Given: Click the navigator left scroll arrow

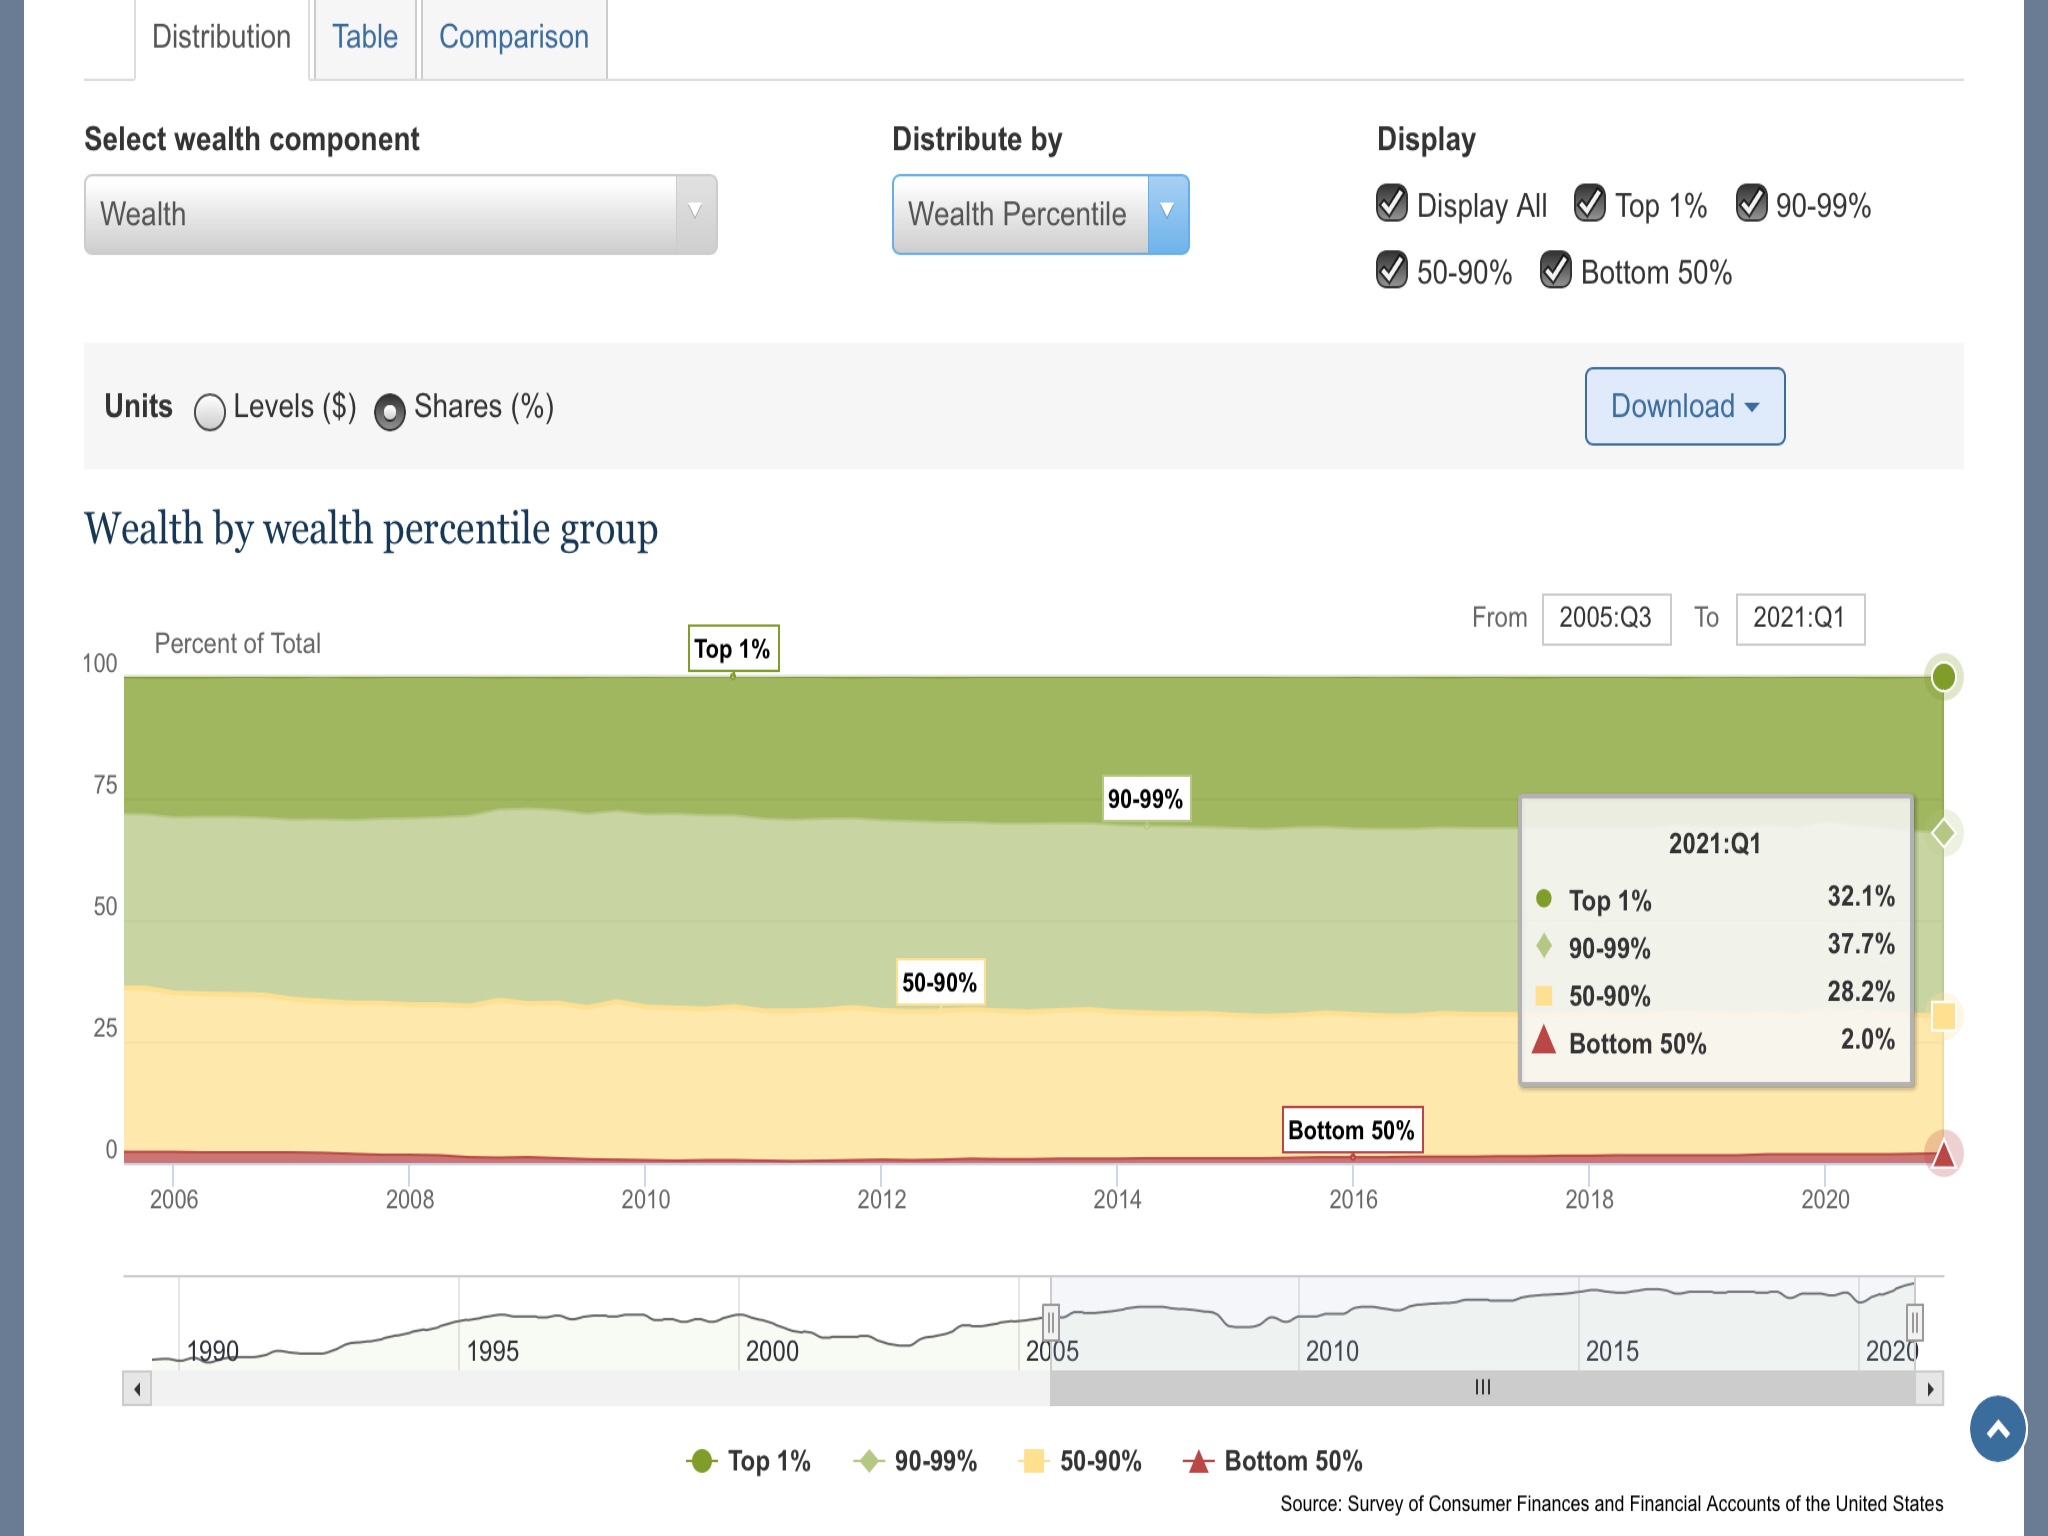Looking at the screenshot, I should tap(137, 1389).
